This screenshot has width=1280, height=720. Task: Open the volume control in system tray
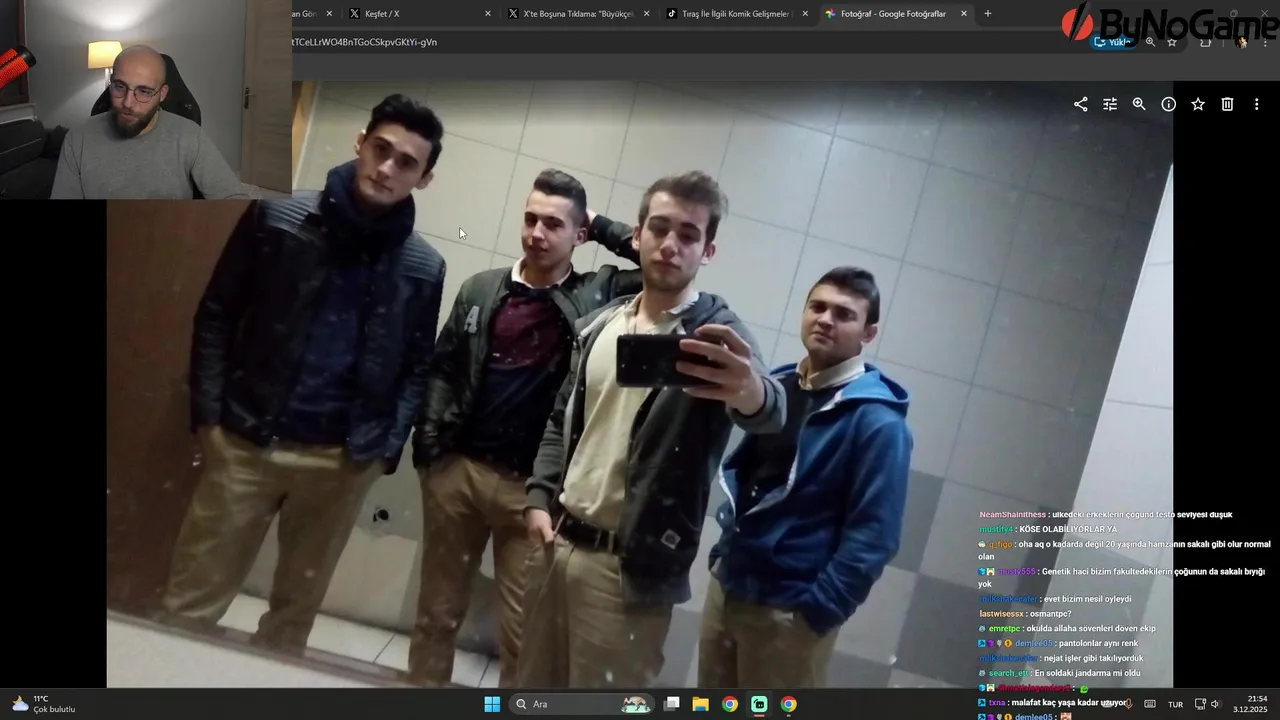[x=1216, y=704]
